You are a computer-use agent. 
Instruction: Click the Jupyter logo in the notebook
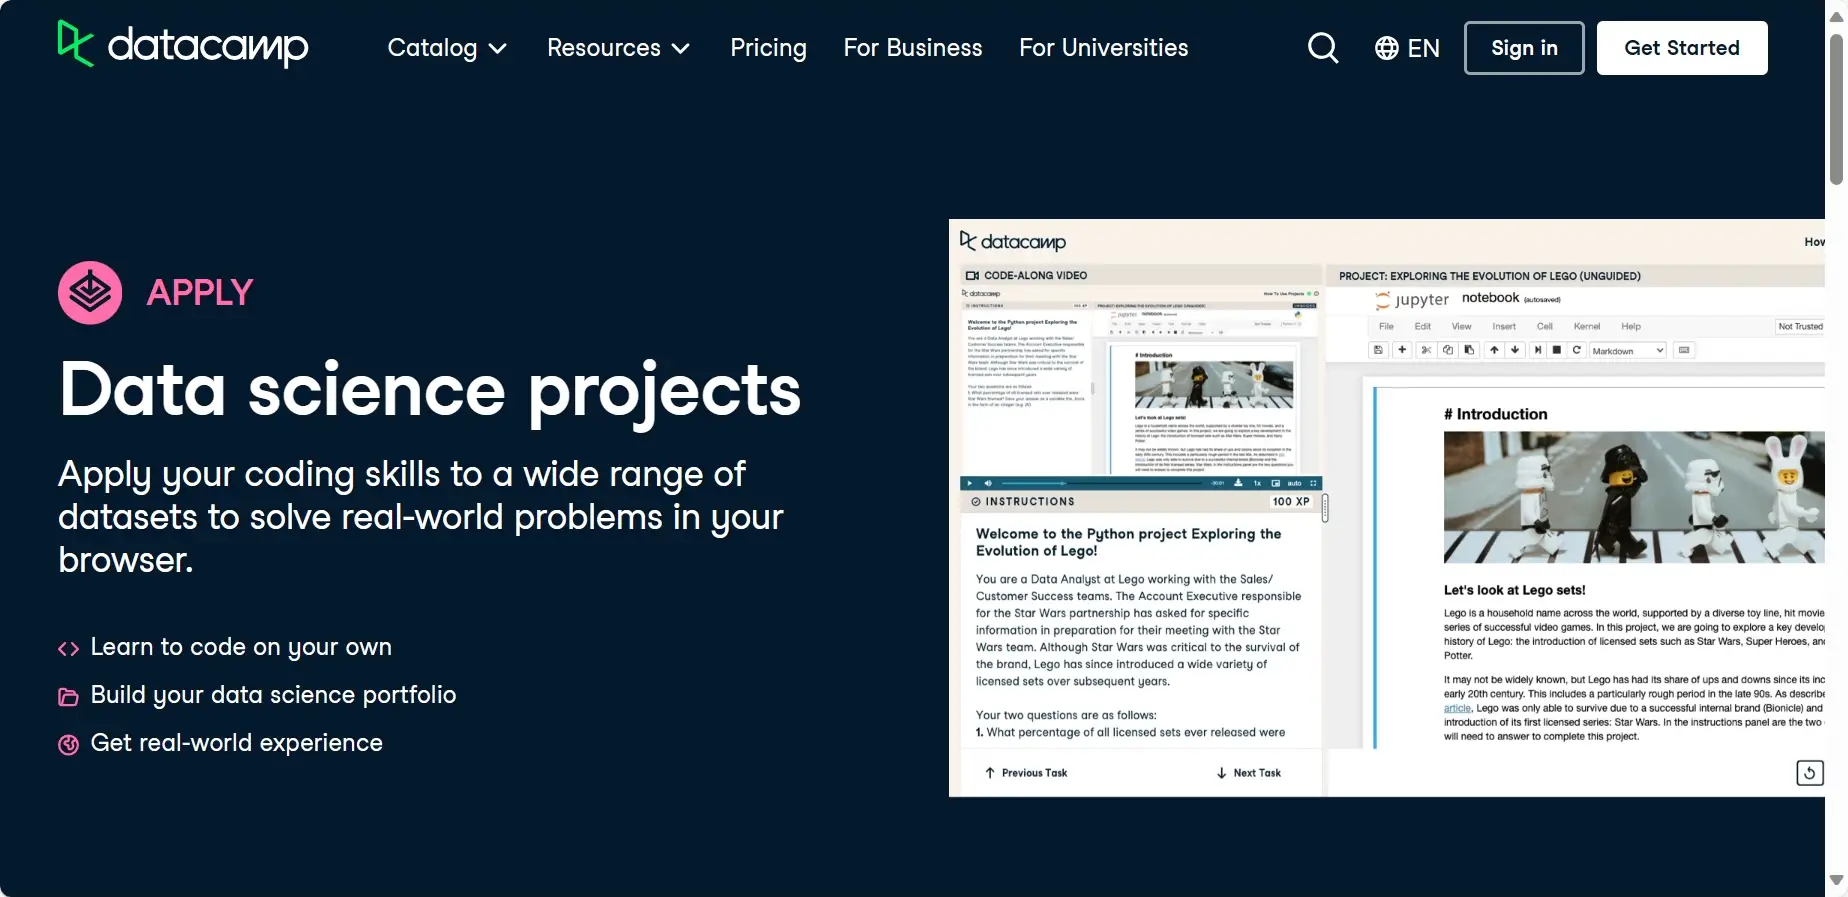coord(1412,300)
